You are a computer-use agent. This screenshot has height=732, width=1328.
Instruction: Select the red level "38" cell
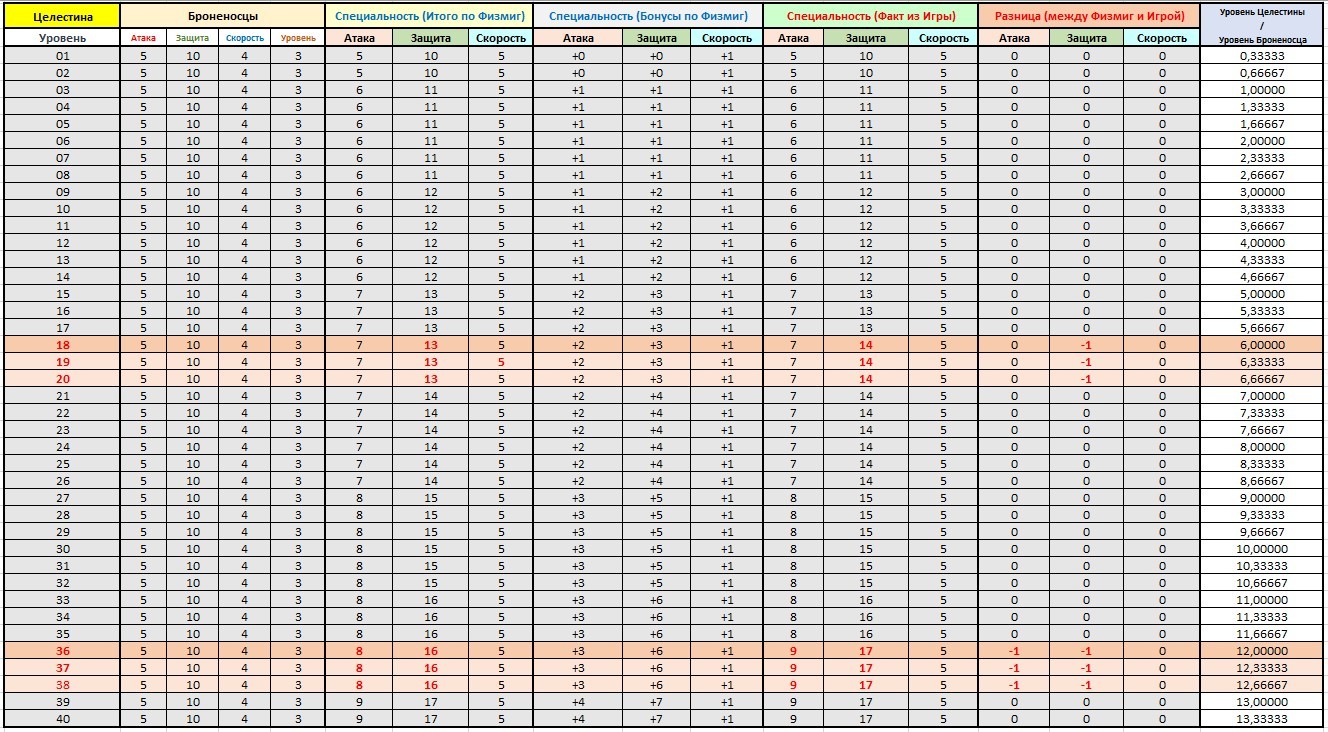point(62,685)
